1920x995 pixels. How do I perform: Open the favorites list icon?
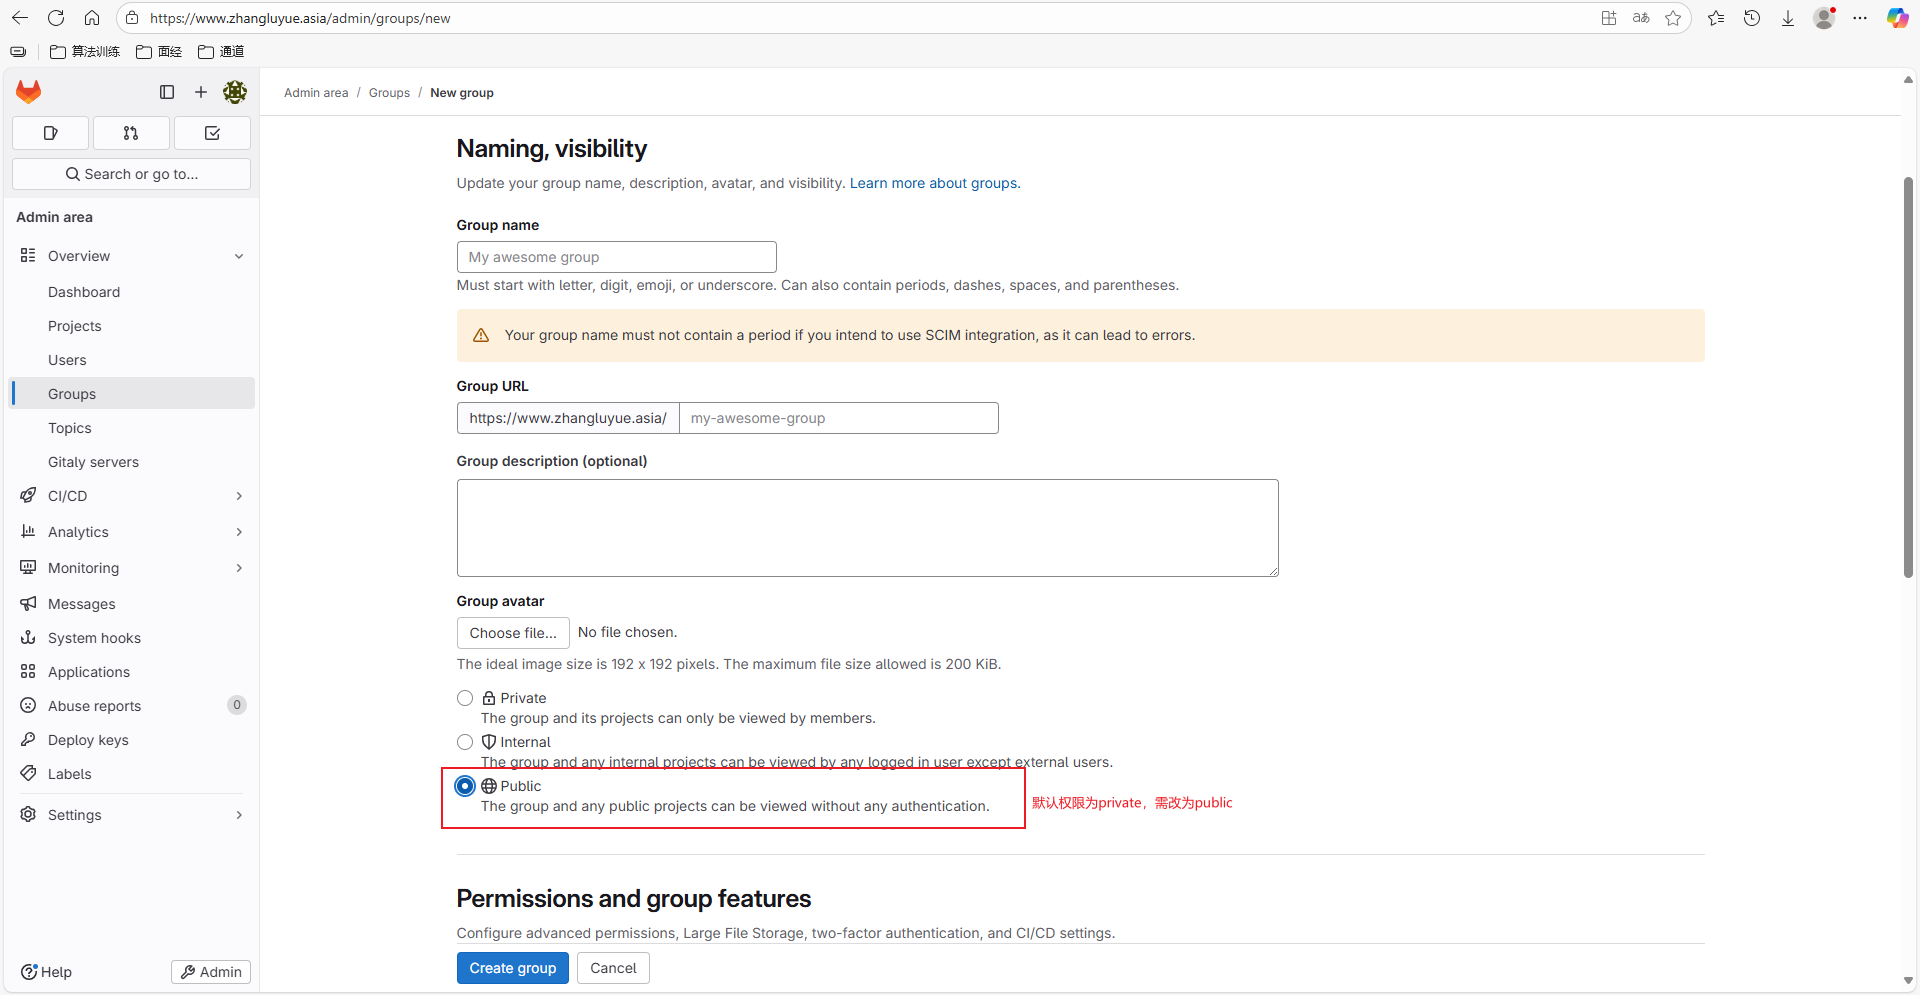coord(1716,18)
